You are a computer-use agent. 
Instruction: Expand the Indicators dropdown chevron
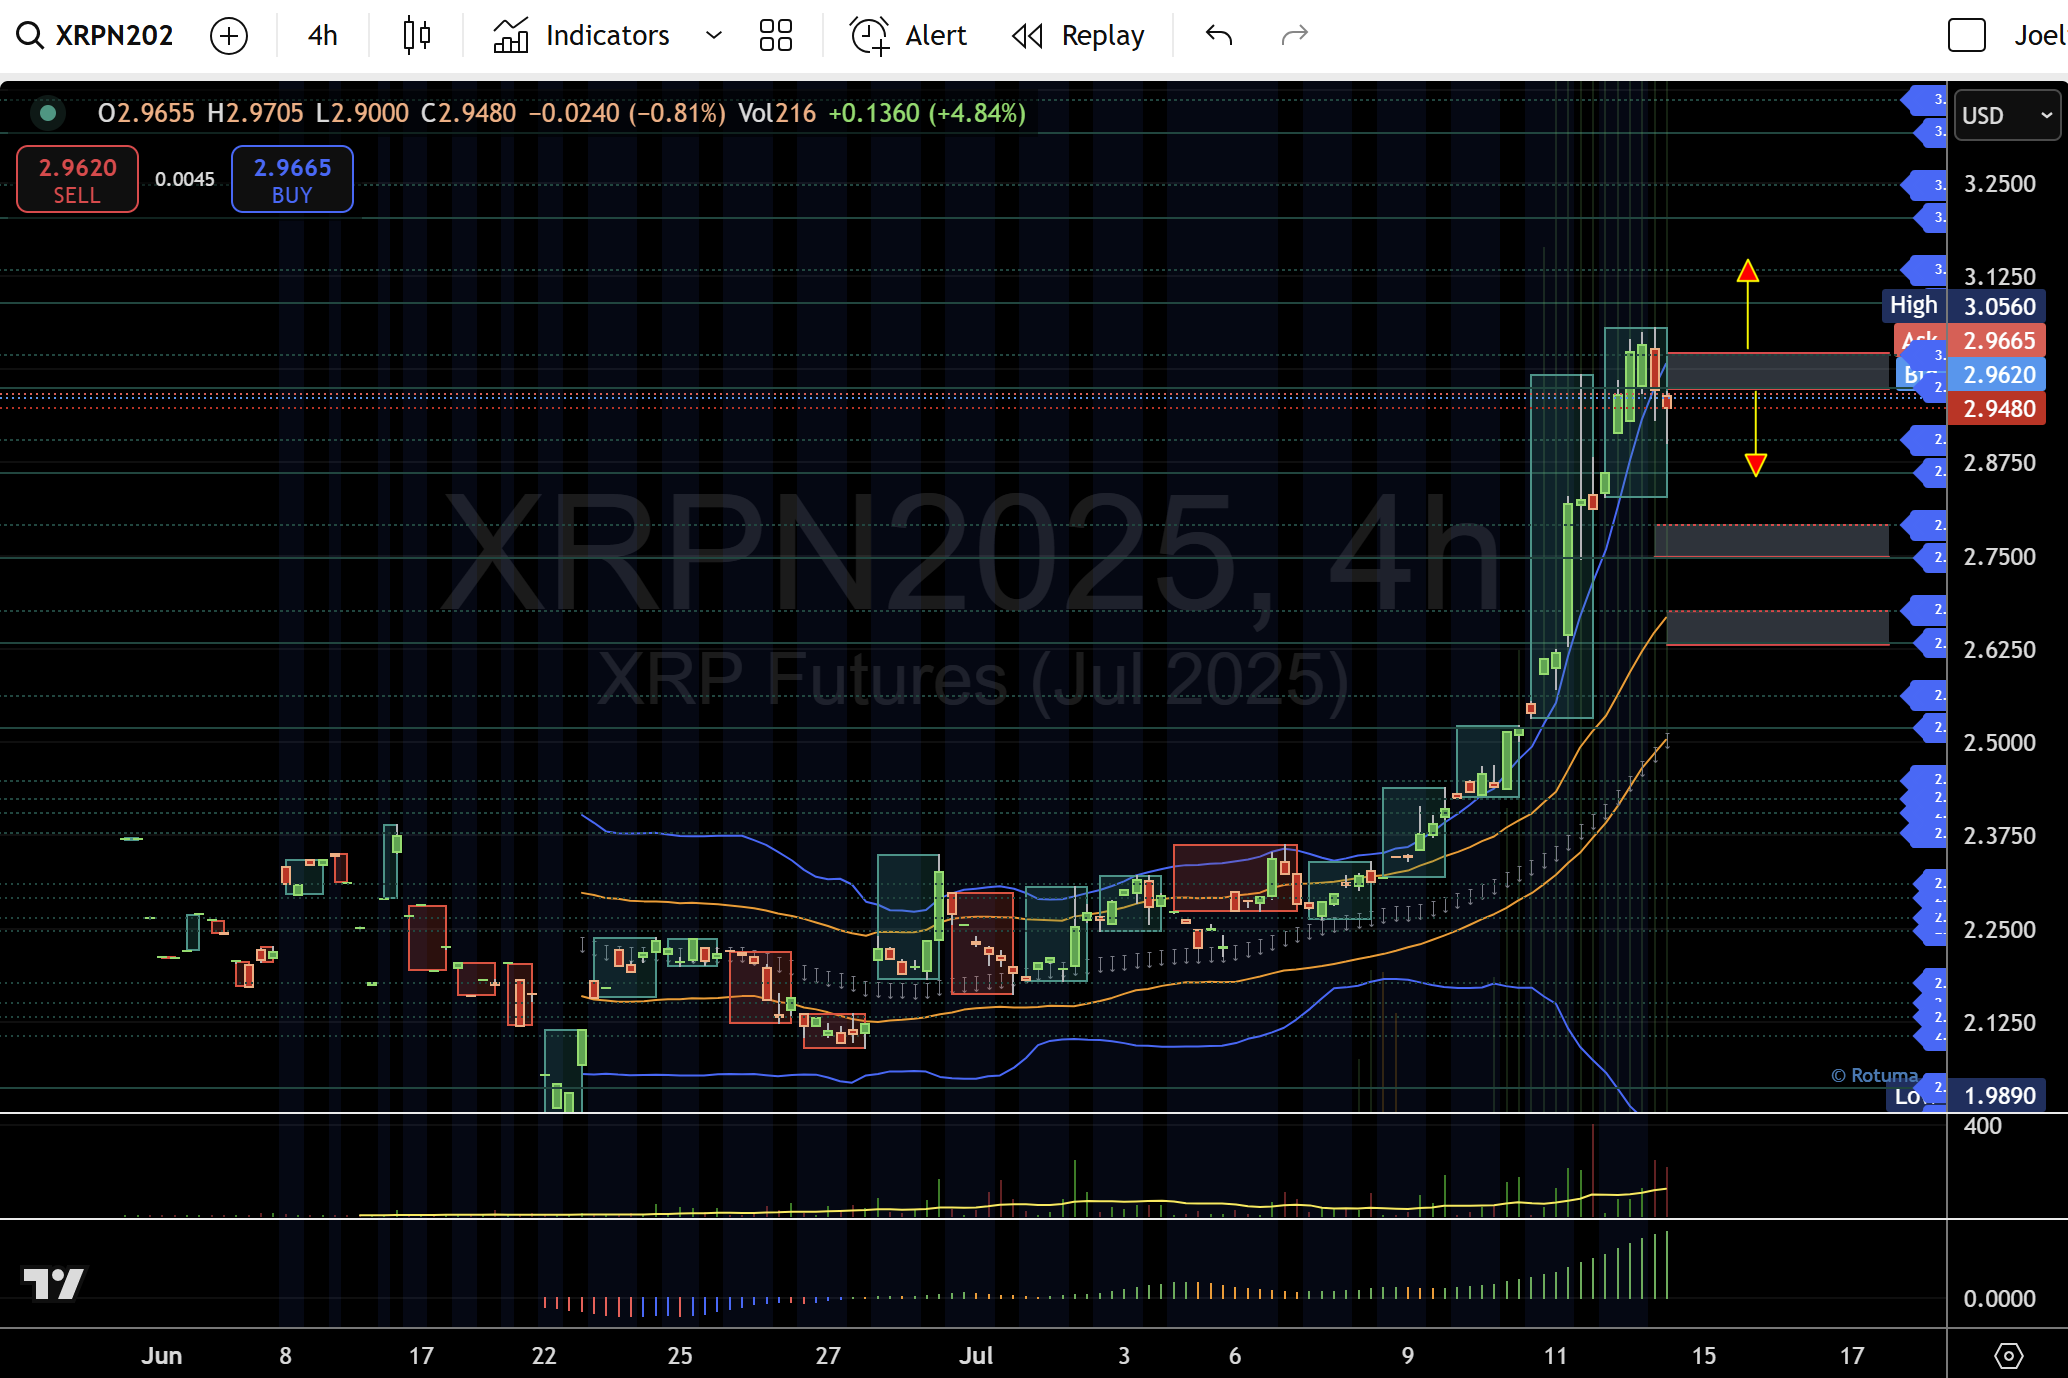(x=713, y=35)
